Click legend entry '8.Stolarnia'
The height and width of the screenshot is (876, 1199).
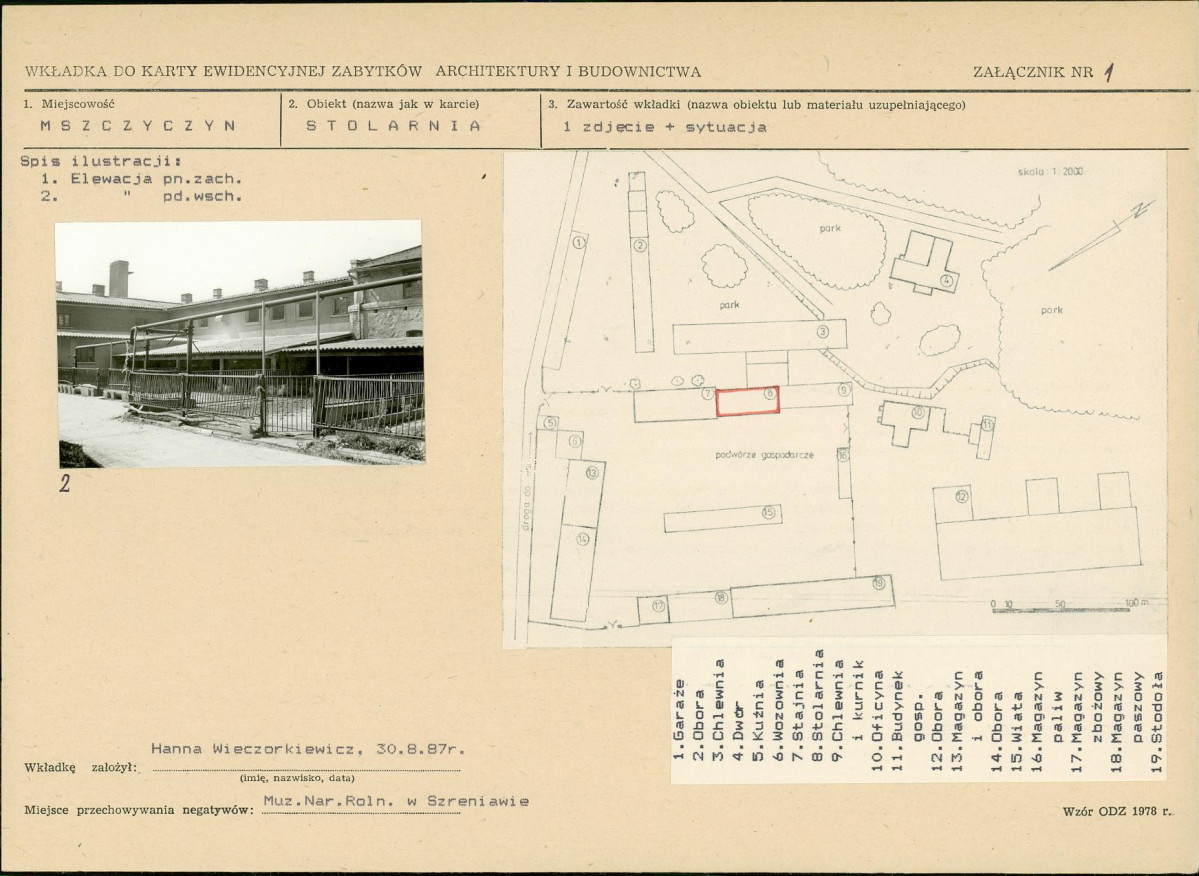tap(818, 705)
